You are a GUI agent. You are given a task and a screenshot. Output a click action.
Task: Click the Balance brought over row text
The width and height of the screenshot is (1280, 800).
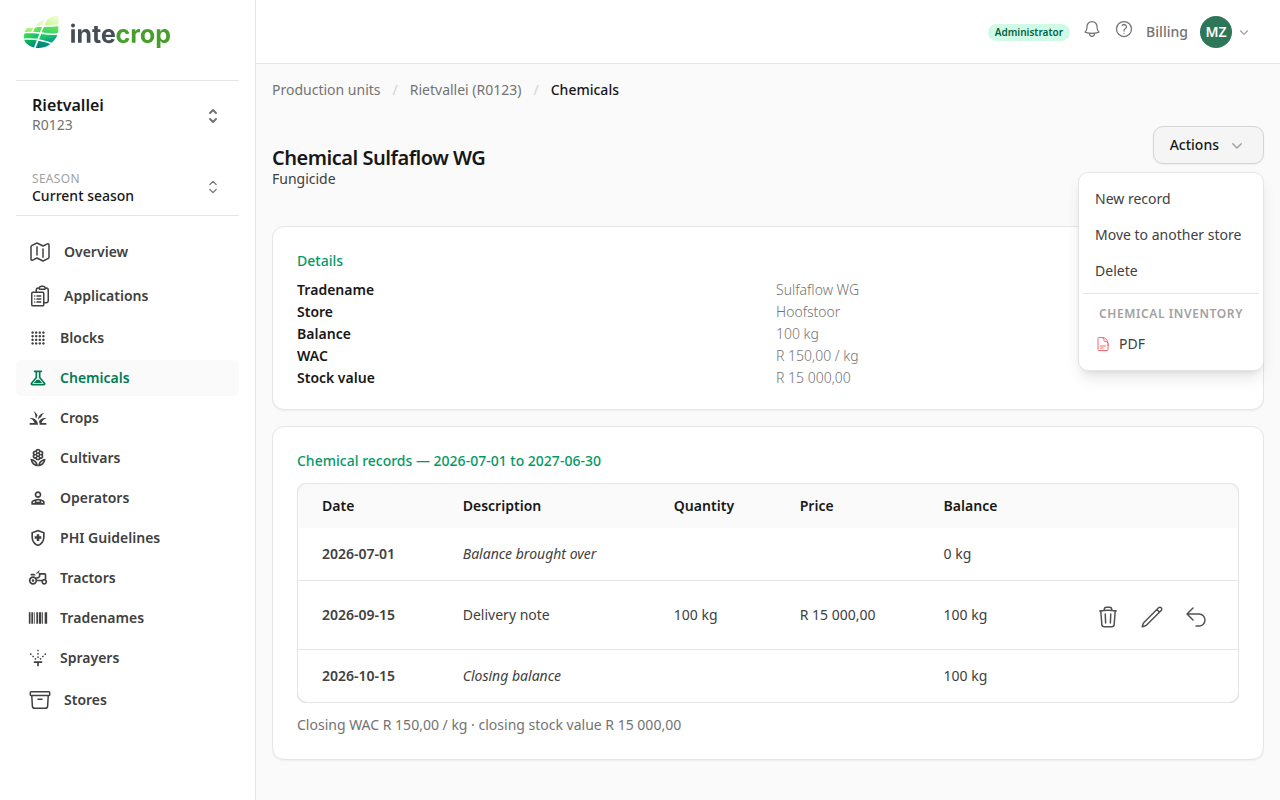tap(529, 554)
